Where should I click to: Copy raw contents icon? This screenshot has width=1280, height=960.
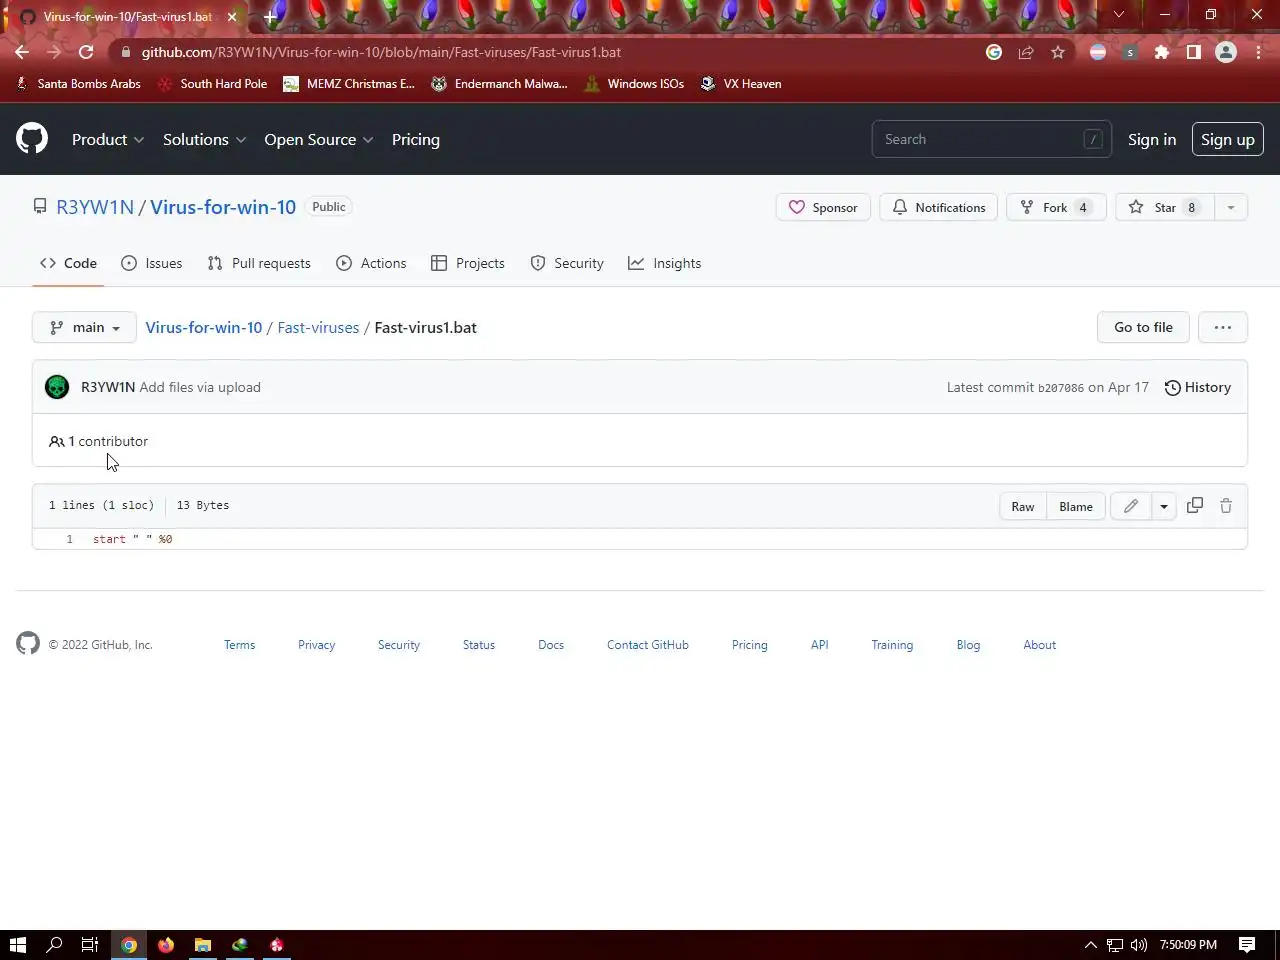click(x=1195, y=506)
